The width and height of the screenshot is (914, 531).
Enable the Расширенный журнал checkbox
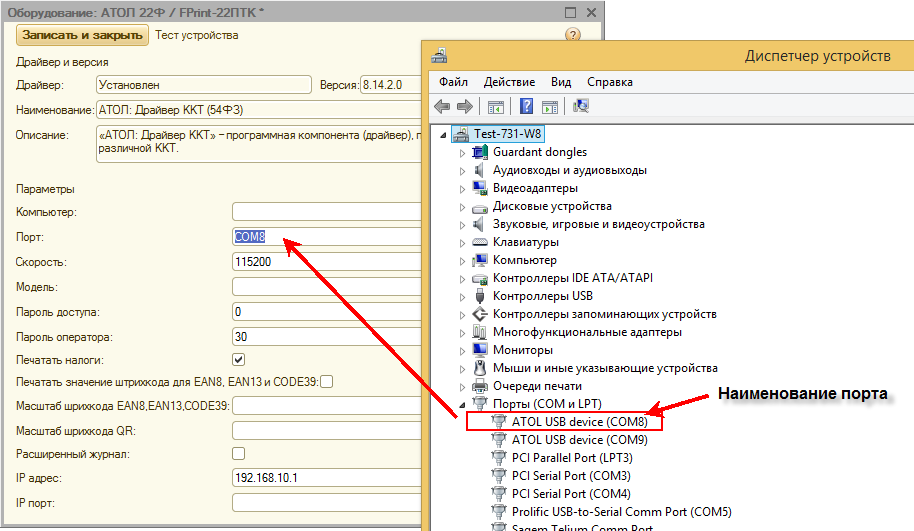(239, 454)
